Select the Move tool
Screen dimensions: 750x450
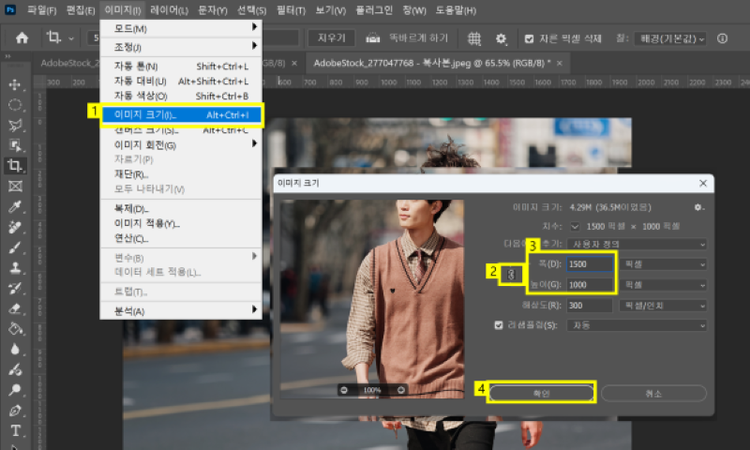(15, 85)
